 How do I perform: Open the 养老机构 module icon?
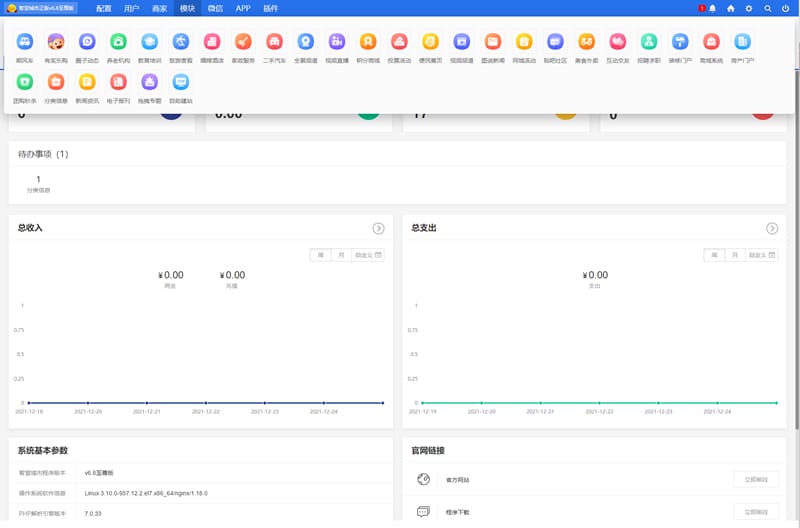click(x=118, y=42)
